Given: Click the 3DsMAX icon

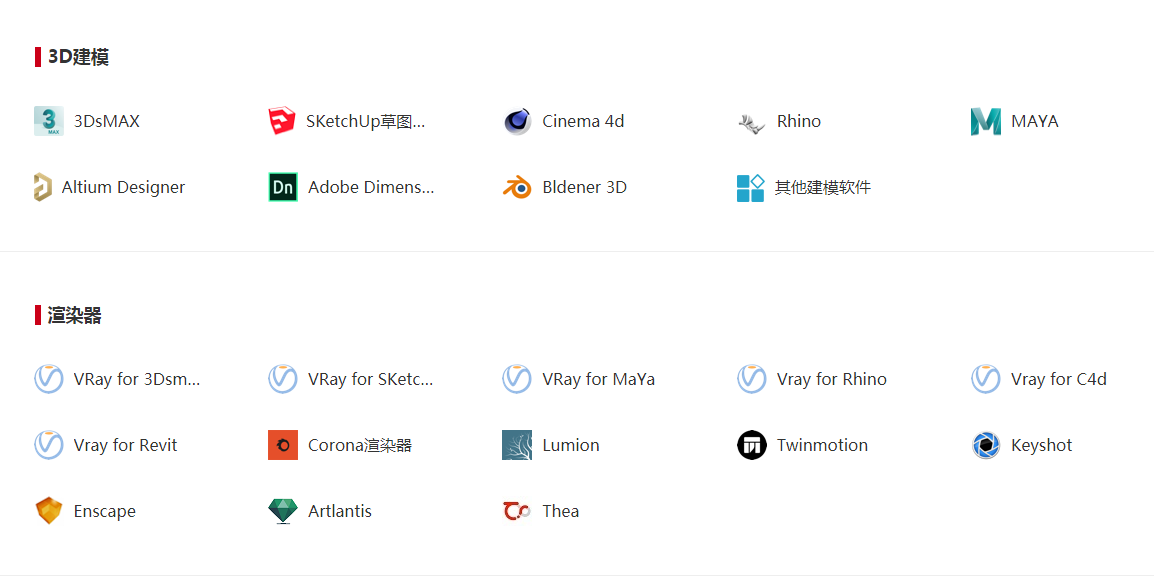Looking at the screenshot, I should tap(49, 121).
